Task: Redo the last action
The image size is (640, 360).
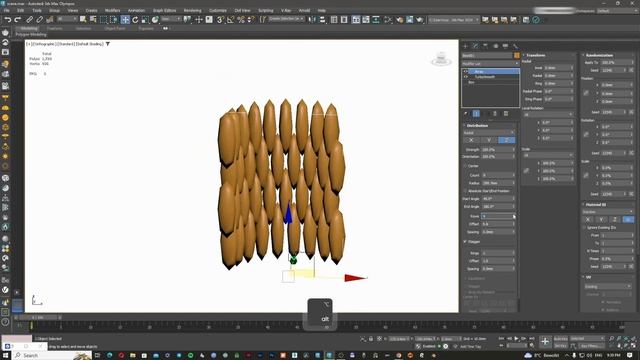Action: [x=18, y=20]
